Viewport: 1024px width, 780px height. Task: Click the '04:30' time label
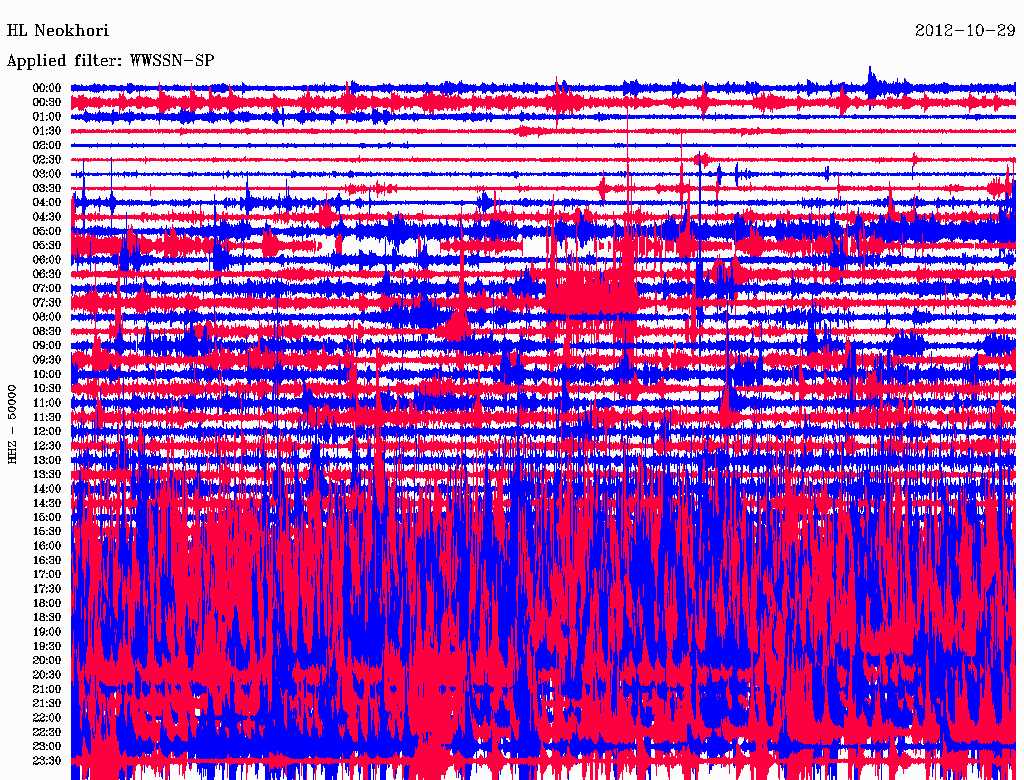47,217
